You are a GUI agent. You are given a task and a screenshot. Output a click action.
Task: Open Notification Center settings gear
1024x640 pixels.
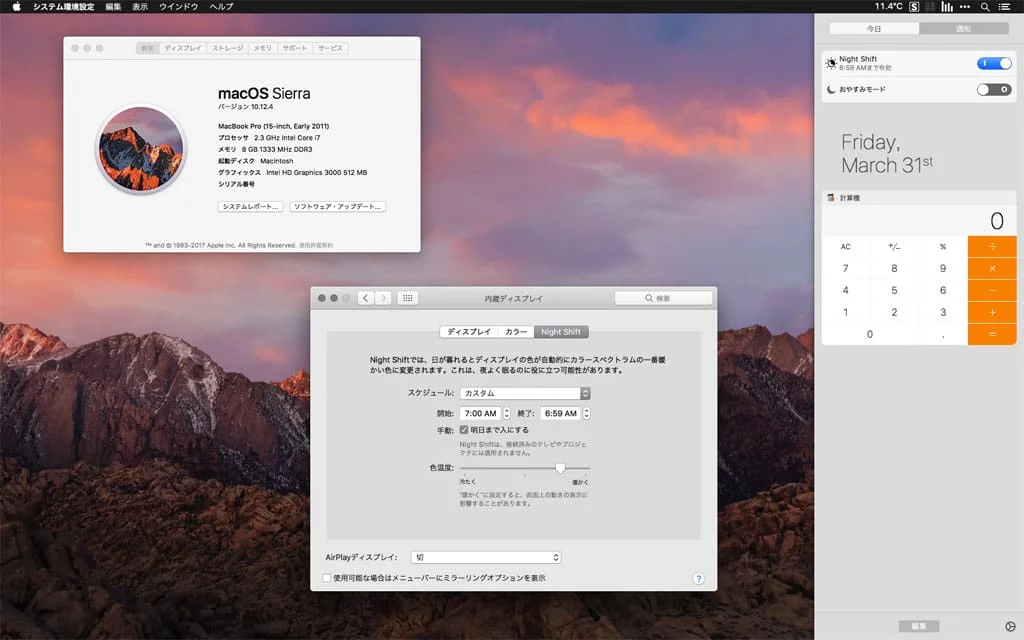1010,626
